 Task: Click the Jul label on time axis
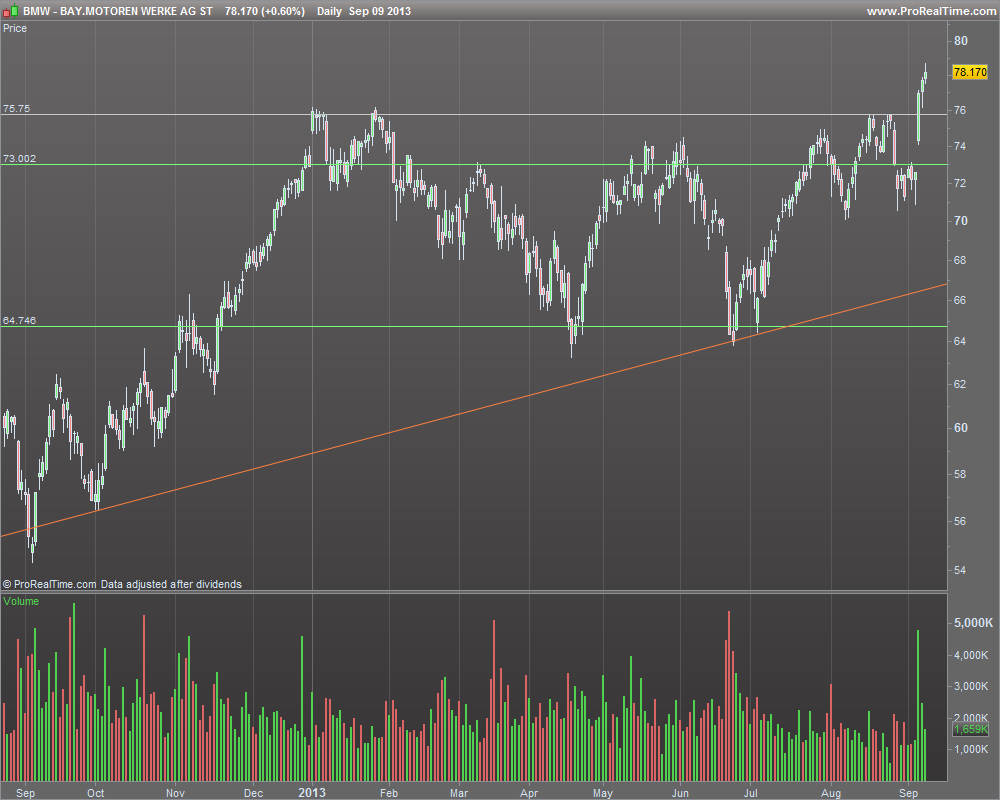coord(751,793)
